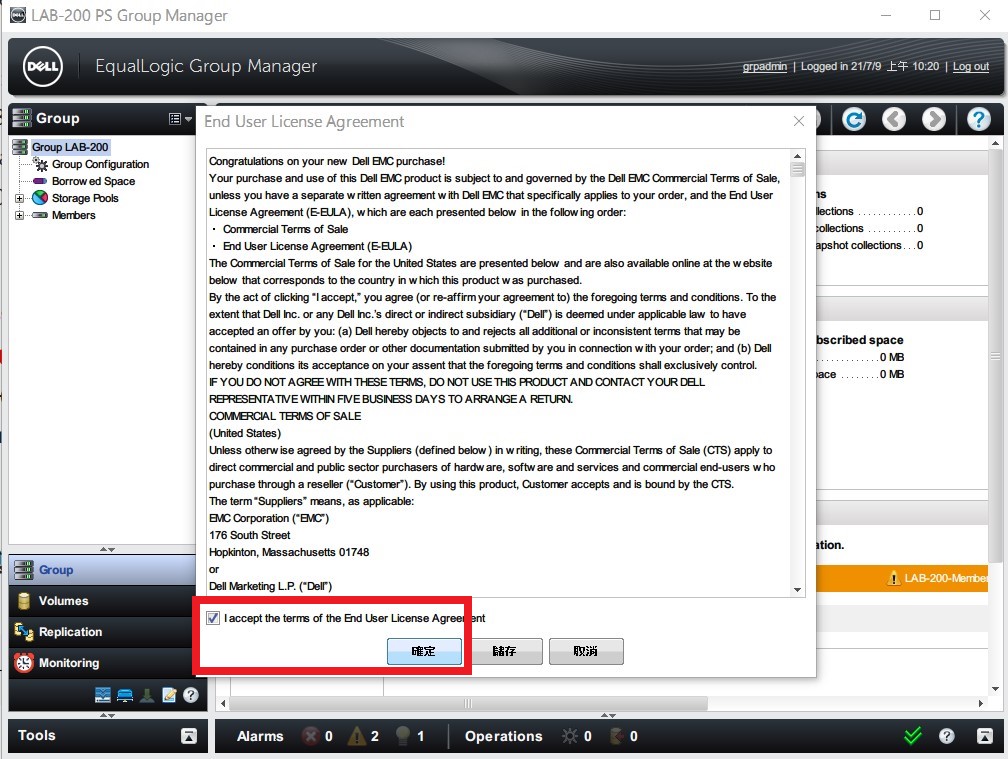This screenshot has height=759, width=1008.
Task: Click the Volumes cylinder icon
Action: [24, 601]
